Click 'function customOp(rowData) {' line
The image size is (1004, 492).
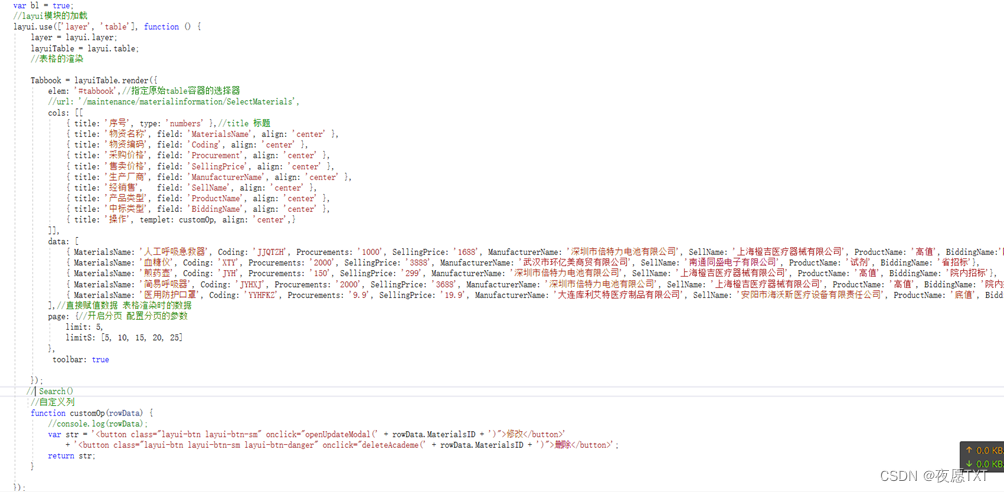(x=92, y=413)
